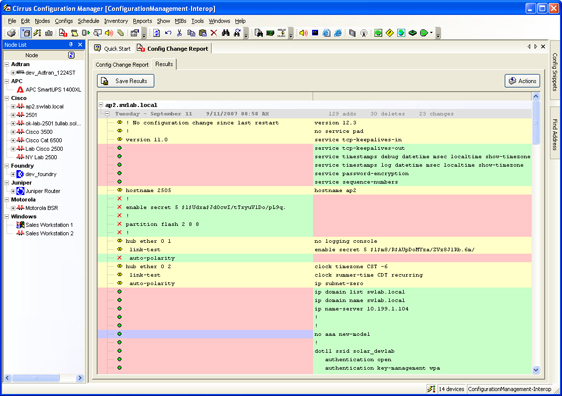Collapse the Adtran group in node tree
Screen dimensions: 562x396
click(7, 64)
